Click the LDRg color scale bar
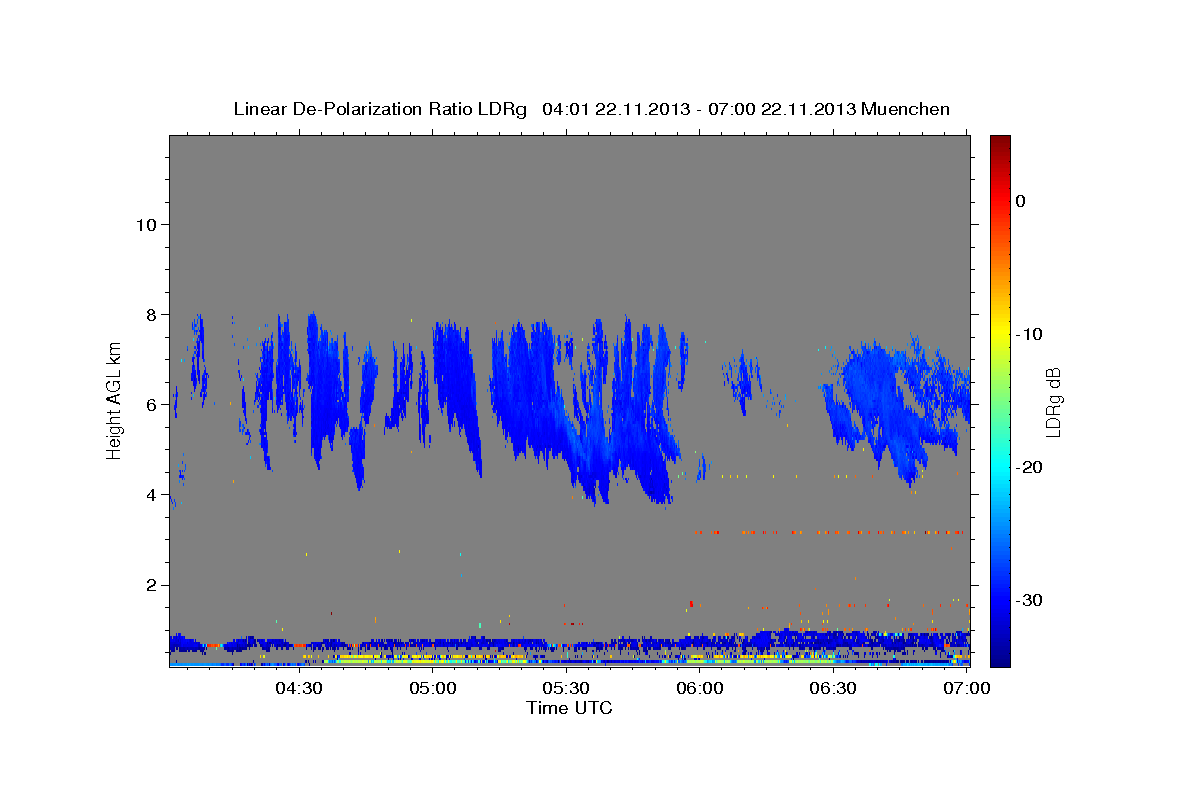The height and width of the screenshot is (800, 1200). click(1000, 401)
